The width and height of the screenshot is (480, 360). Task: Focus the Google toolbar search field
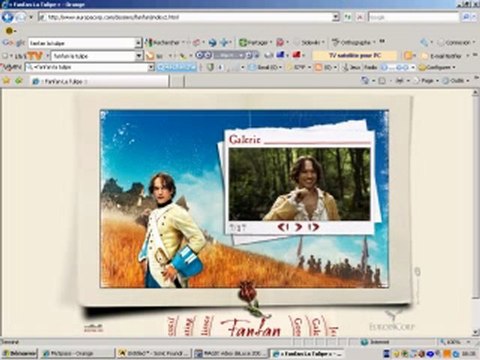82,43
